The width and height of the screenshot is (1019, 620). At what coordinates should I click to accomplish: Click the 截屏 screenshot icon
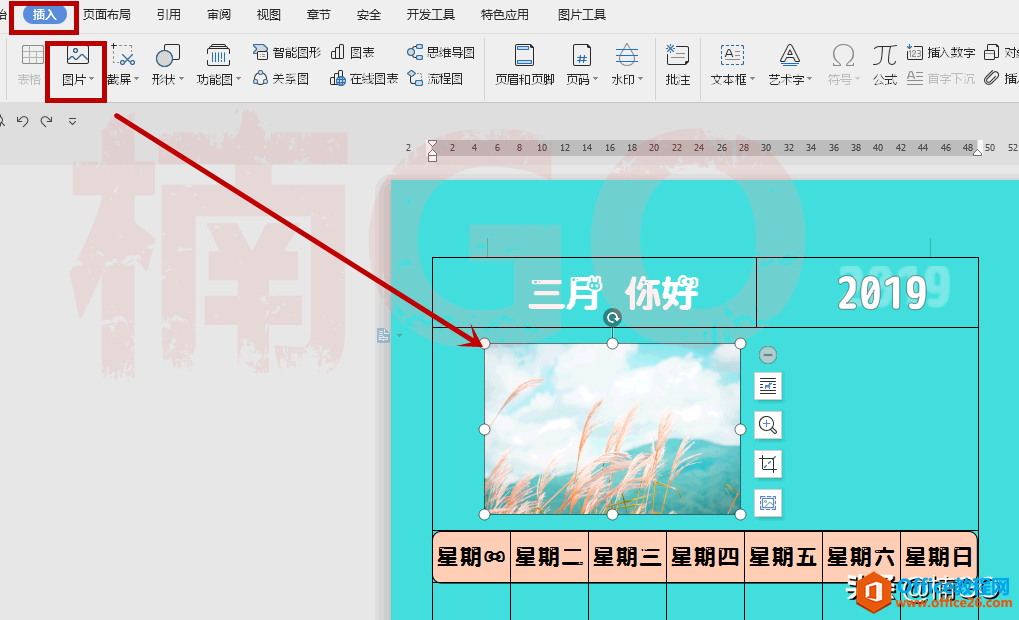click(x=122, y=56)
